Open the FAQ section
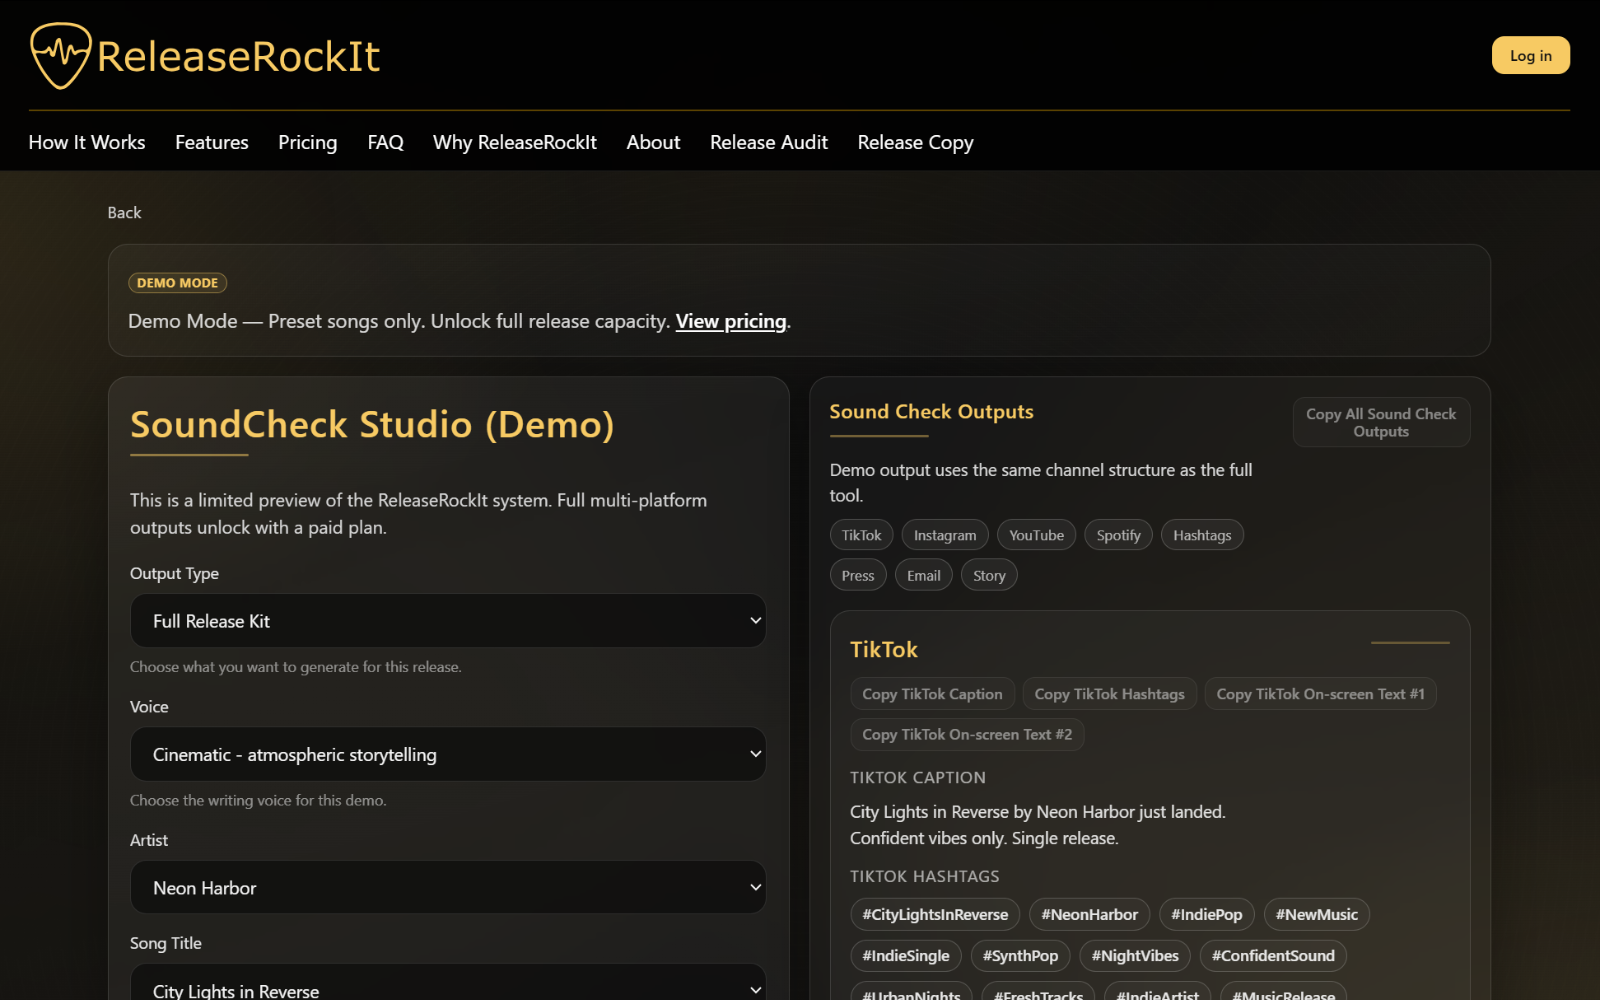Screen dimensions: 1600x1000 click(x=385, y=142)
